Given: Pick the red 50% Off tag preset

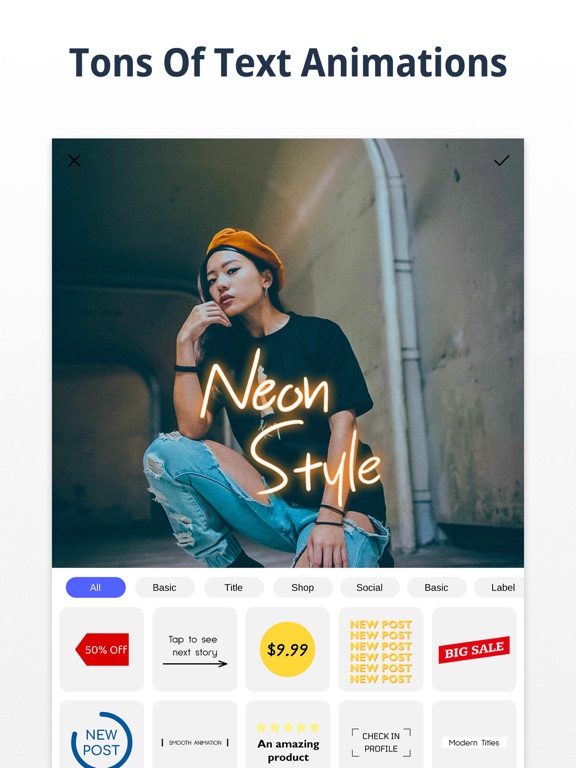Looking at the screenshot, I should point(102,649).
